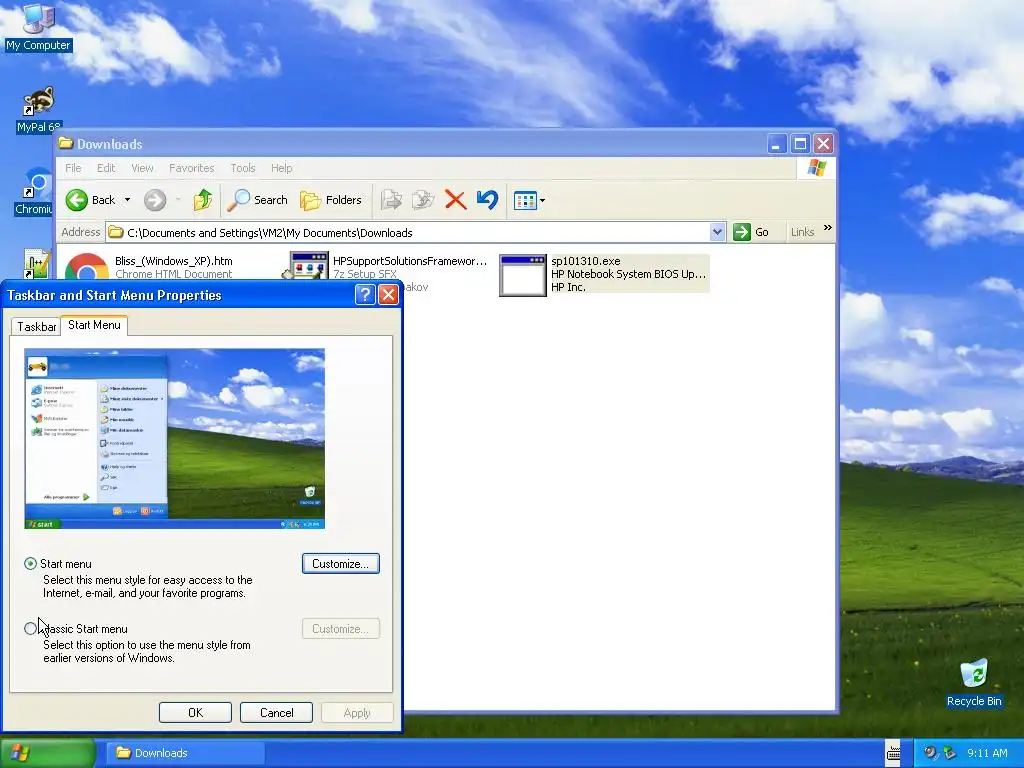Toggle the Folders pane
The image size is (1024, 768).
click(x=330, y=200)
